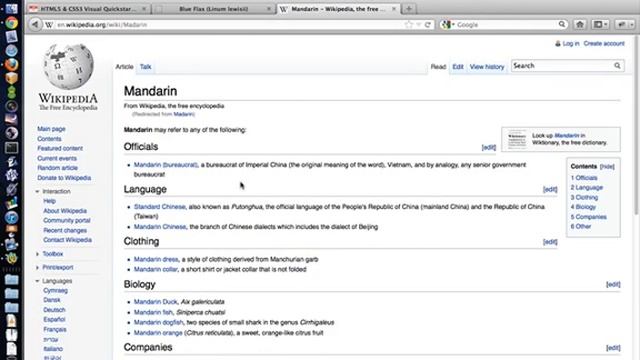Click the Create account link

click(604, 44)
